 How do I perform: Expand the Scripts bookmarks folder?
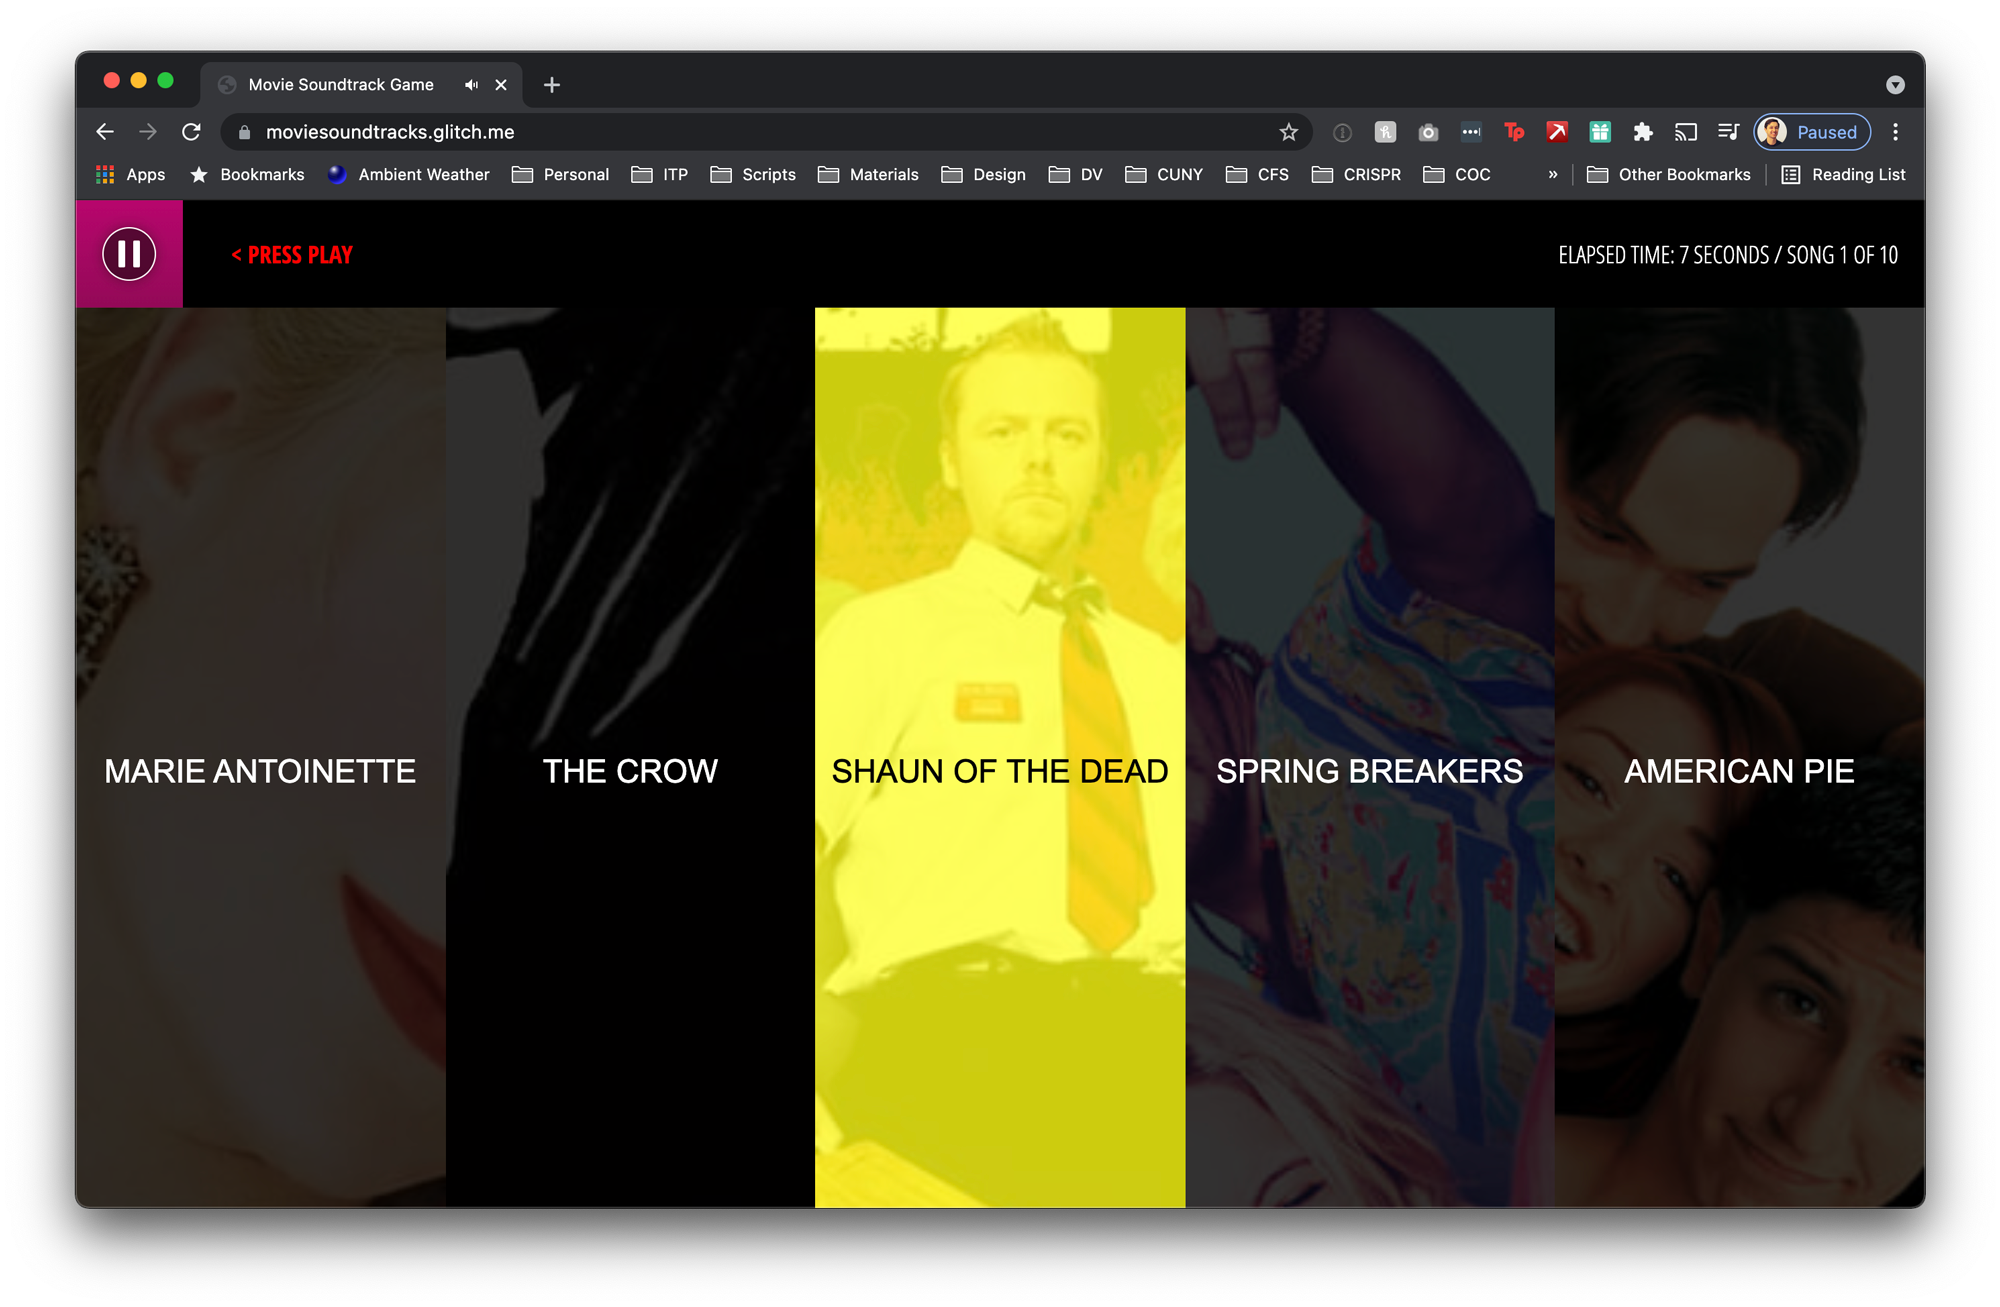(753, 175)
